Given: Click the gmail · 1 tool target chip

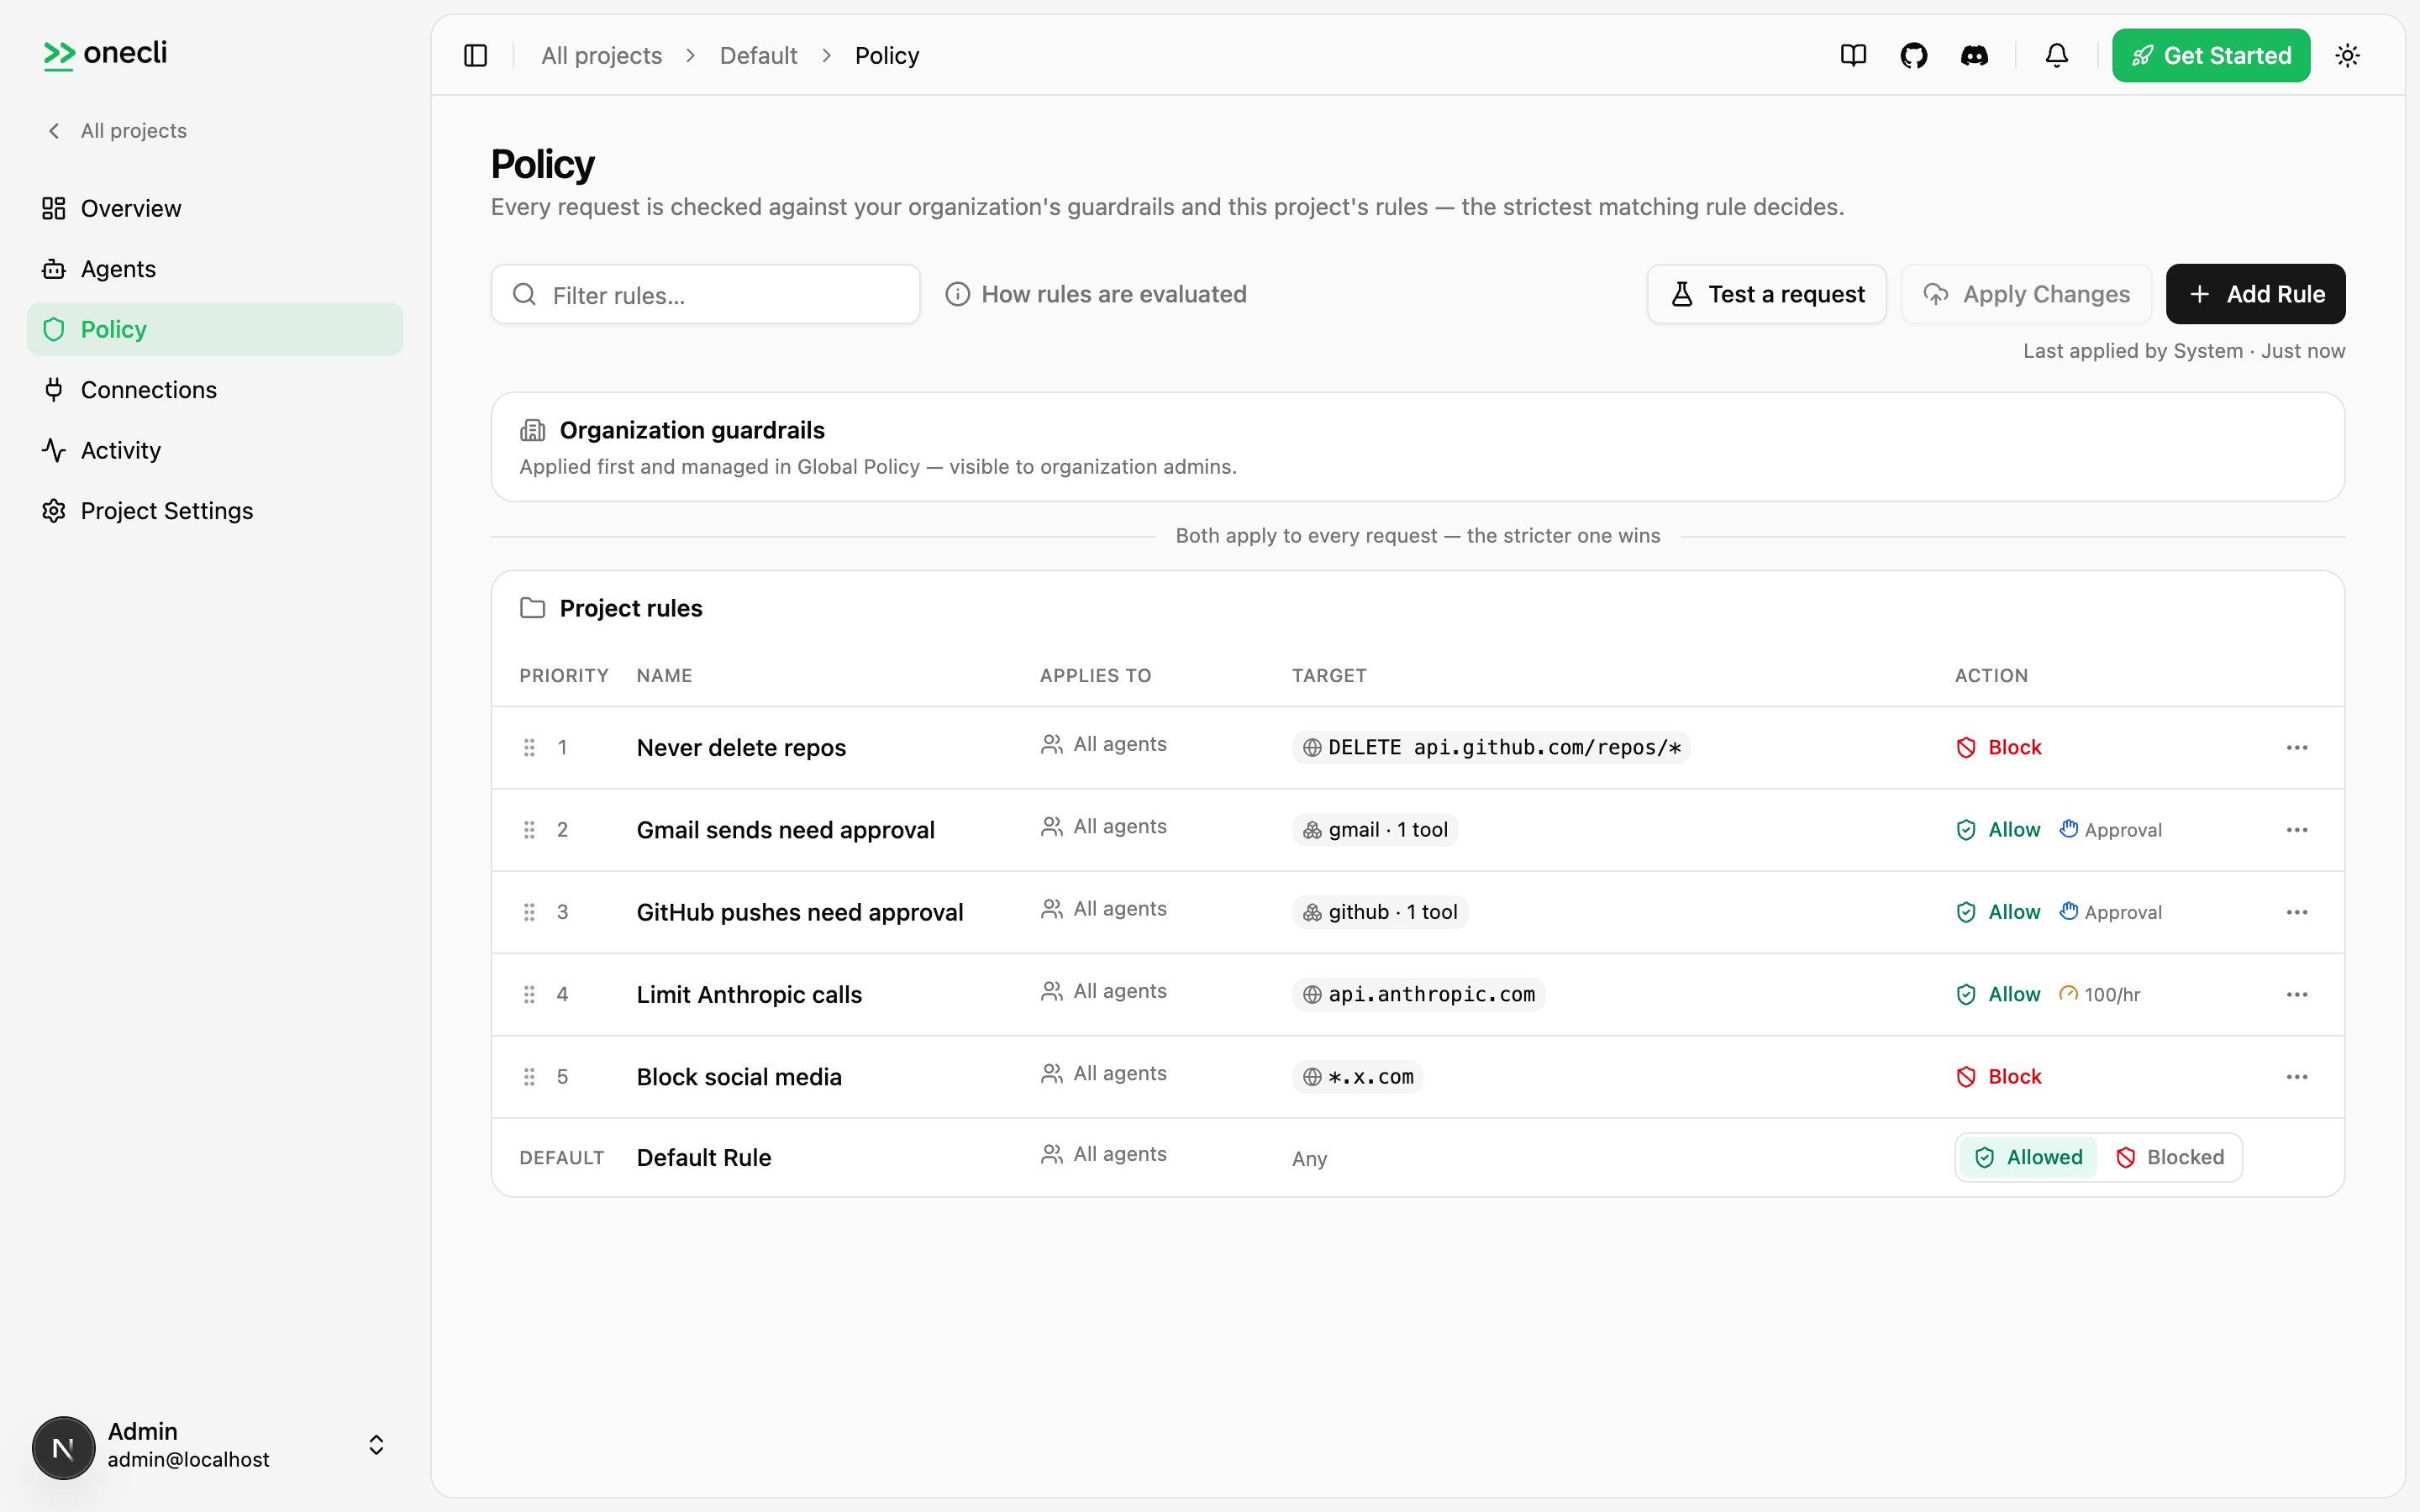Looking at the screenshot, I should click(x=1375, y=830).
